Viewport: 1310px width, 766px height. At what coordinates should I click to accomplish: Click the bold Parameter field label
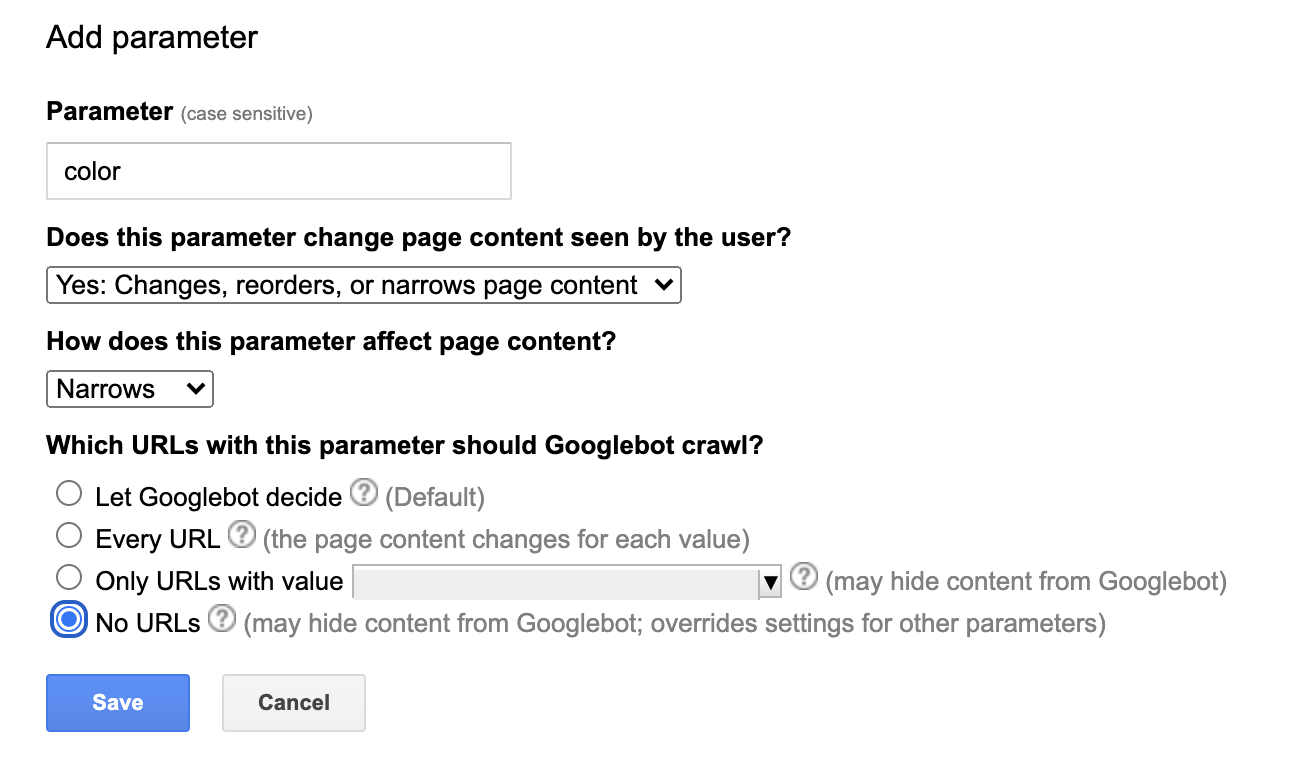tap(110, 112)
